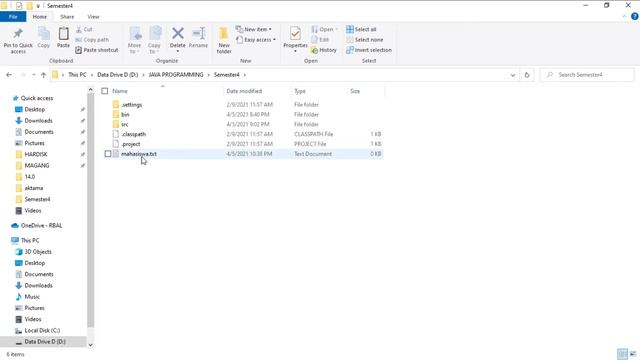Open Explorer Help question mark icon
Screen dimensions: 640x360
tap(634, 17)
